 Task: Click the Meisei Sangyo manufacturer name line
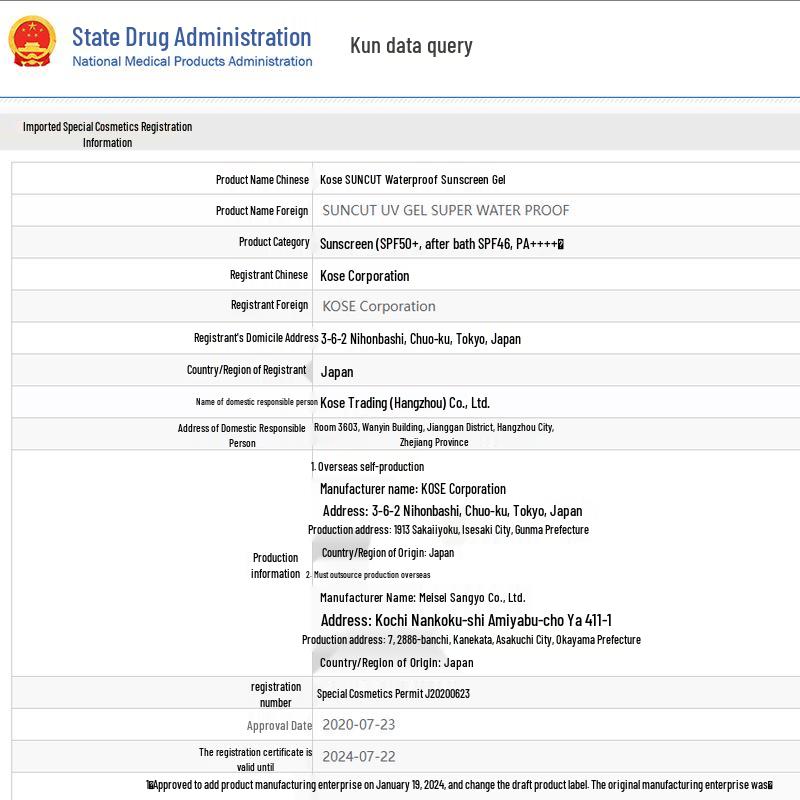tap(422, 597)
